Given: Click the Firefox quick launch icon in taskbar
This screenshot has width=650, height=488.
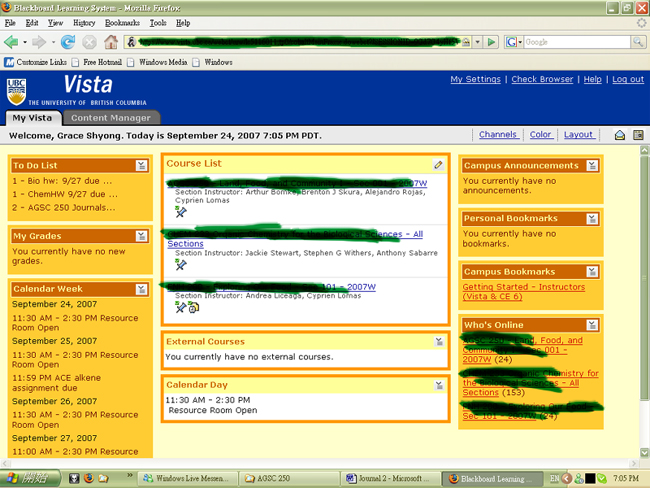Looking at the screenshot, I should [x=88, y=478].
